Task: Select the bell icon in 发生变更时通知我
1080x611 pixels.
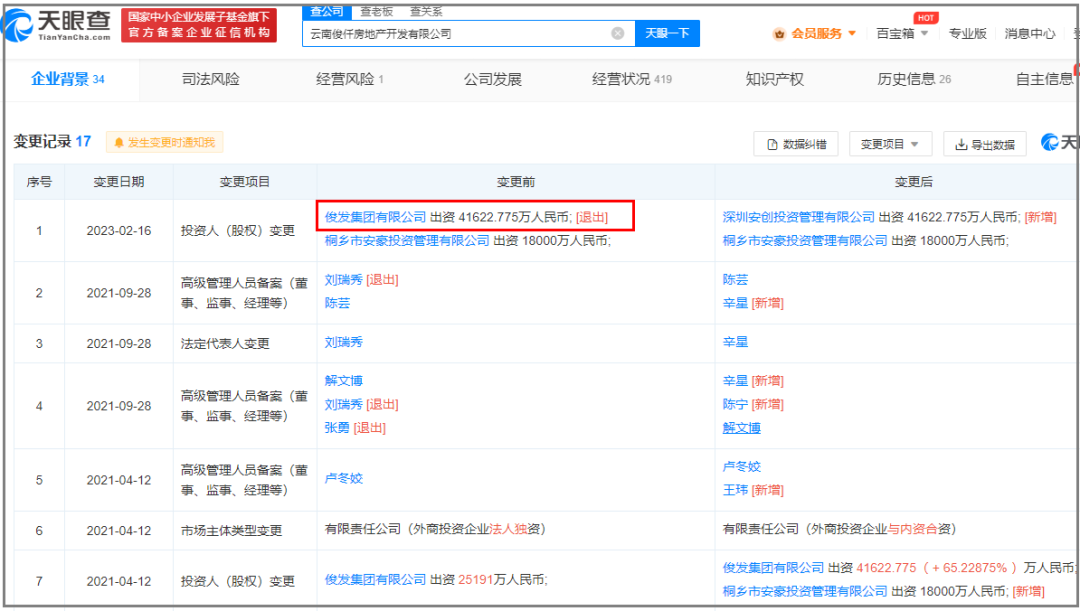Action: (x=118, y=143)
